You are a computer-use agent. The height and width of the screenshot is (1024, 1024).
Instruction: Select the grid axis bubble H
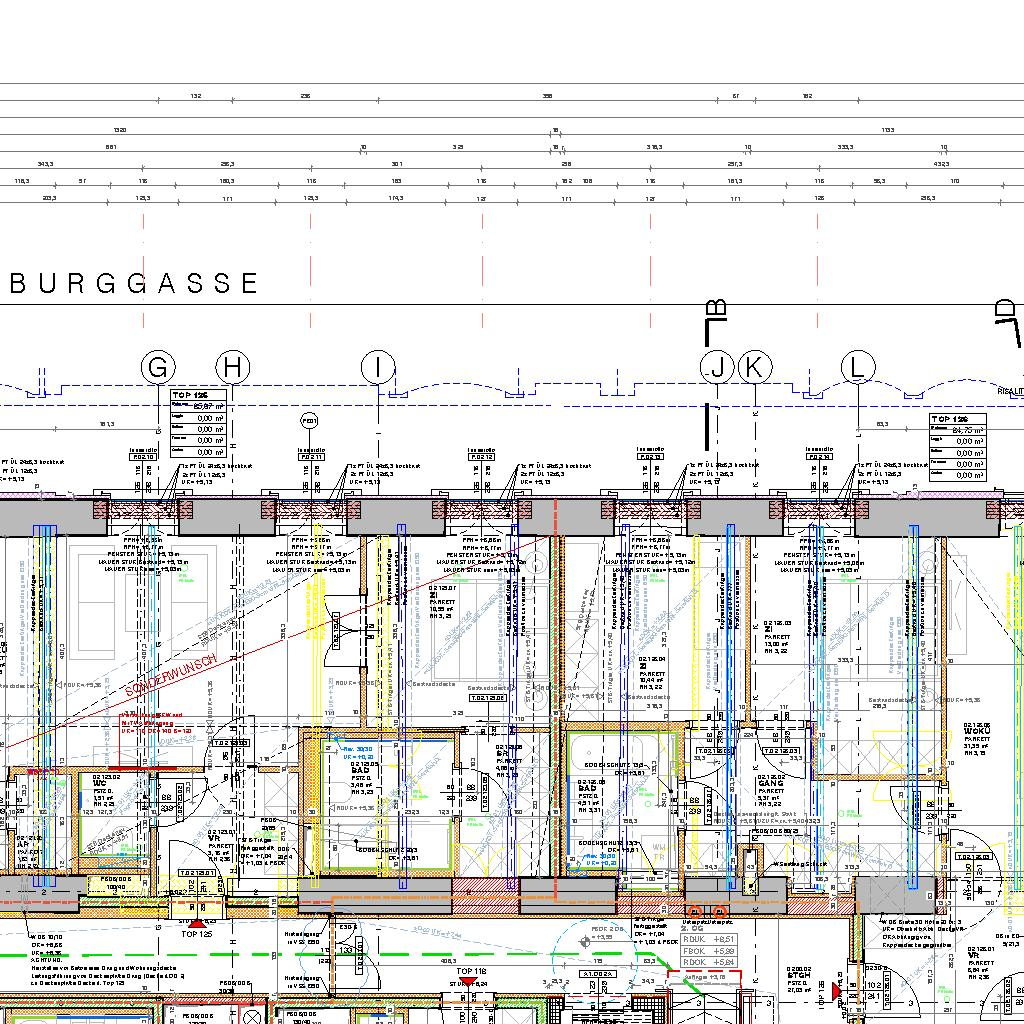click(x=233, y=368)
